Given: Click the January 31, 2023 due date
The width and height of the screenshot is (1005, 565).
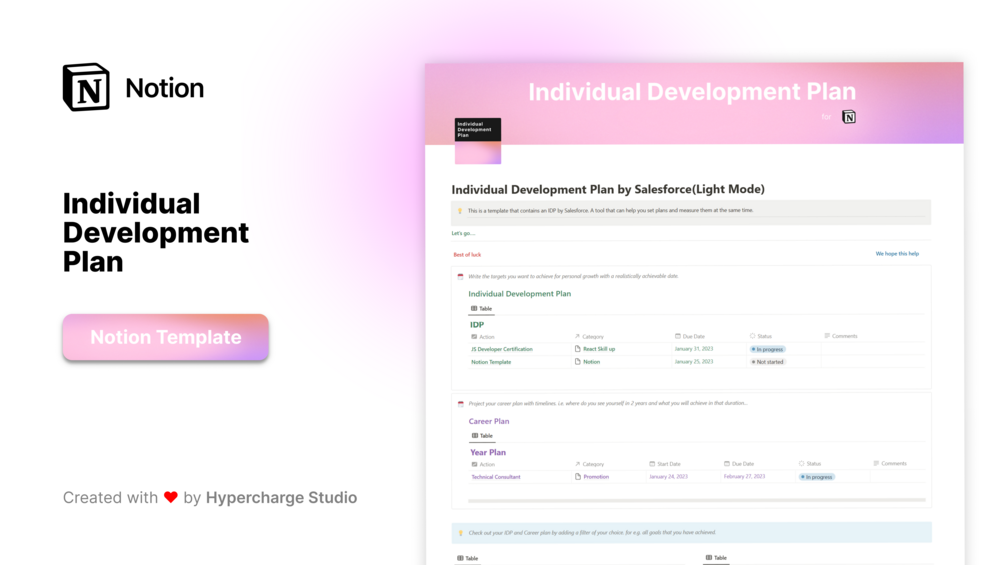Looking at the screenshot, I should (x=694, y=349).
